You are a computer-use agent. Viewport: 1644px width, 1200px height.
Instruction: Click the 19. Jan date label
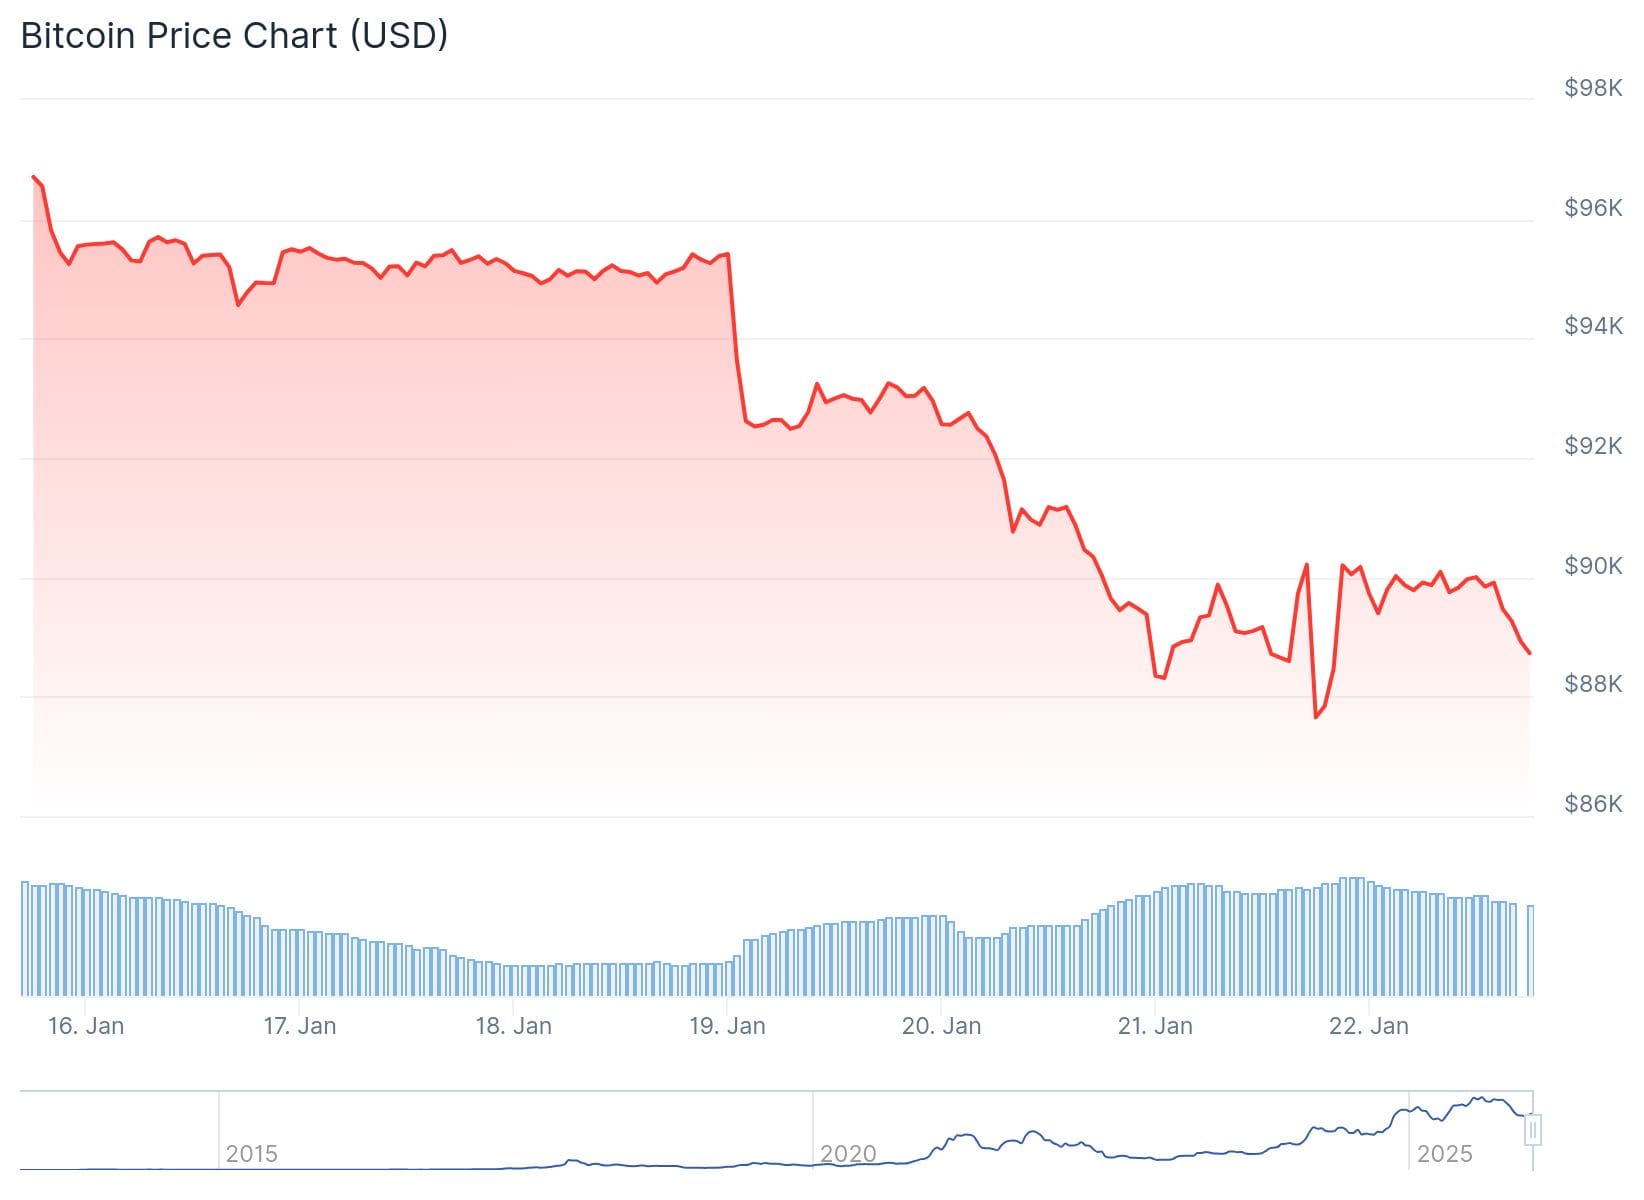(727, 1026)
